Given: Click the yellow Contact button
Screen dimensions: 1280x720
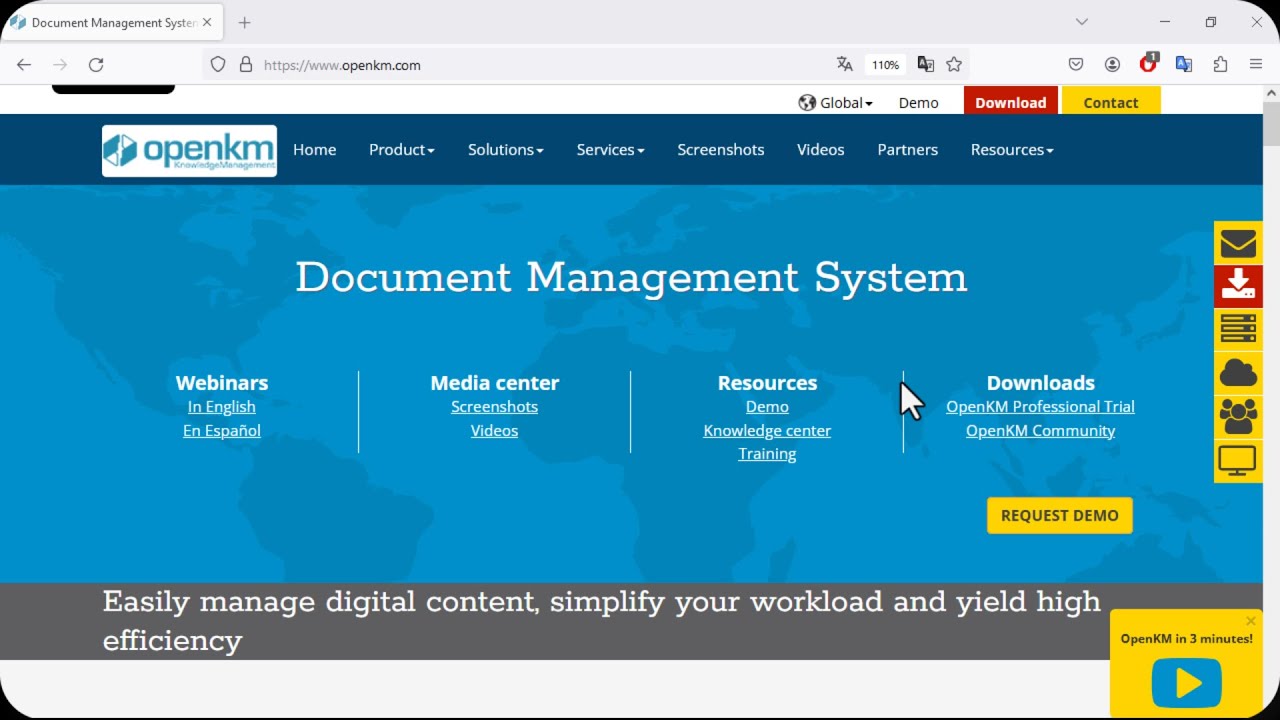Looking at the screenshot, I should pos(1111,102).
